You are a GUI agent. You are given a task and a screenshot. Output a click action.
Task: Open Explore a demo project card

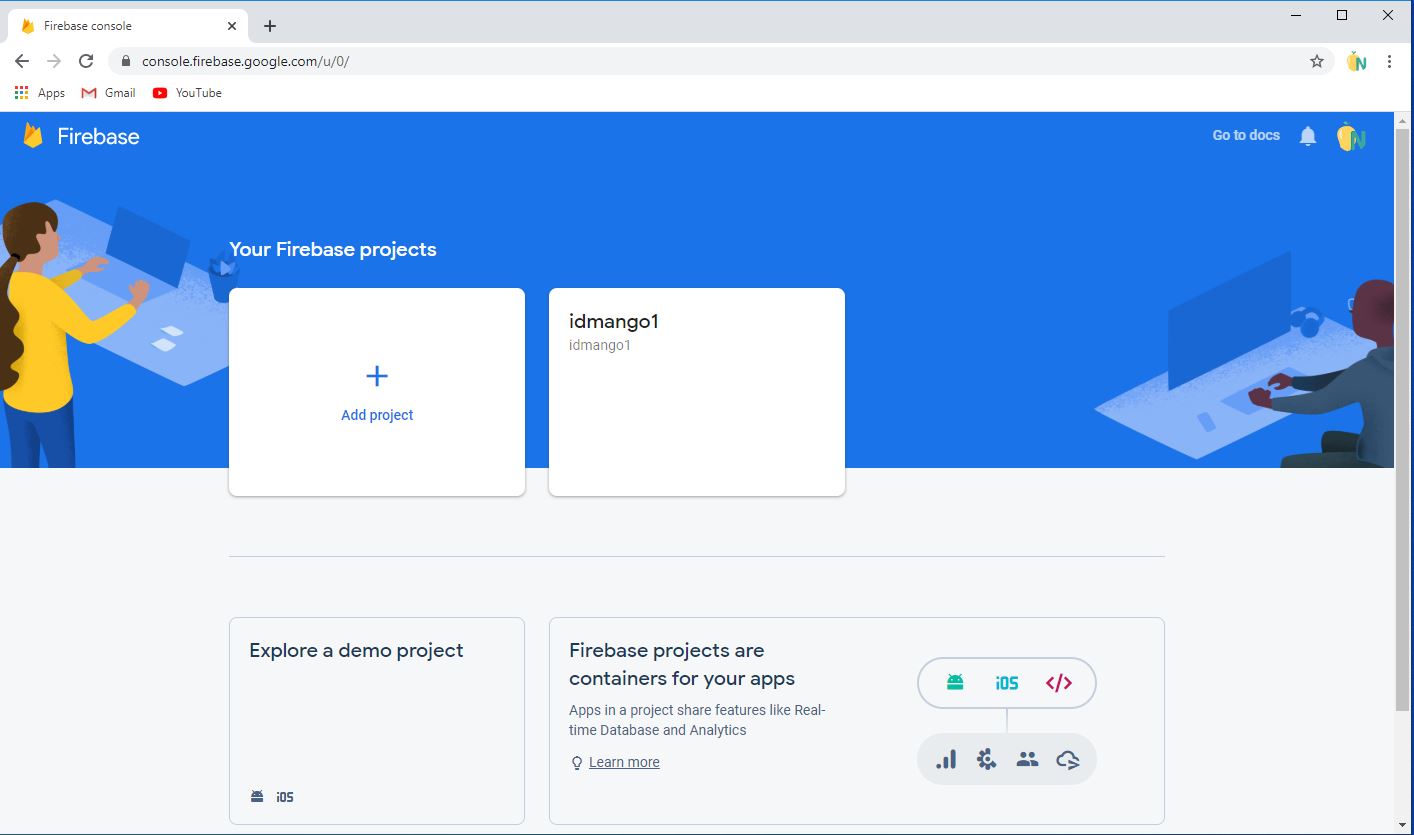coord(377,721)
